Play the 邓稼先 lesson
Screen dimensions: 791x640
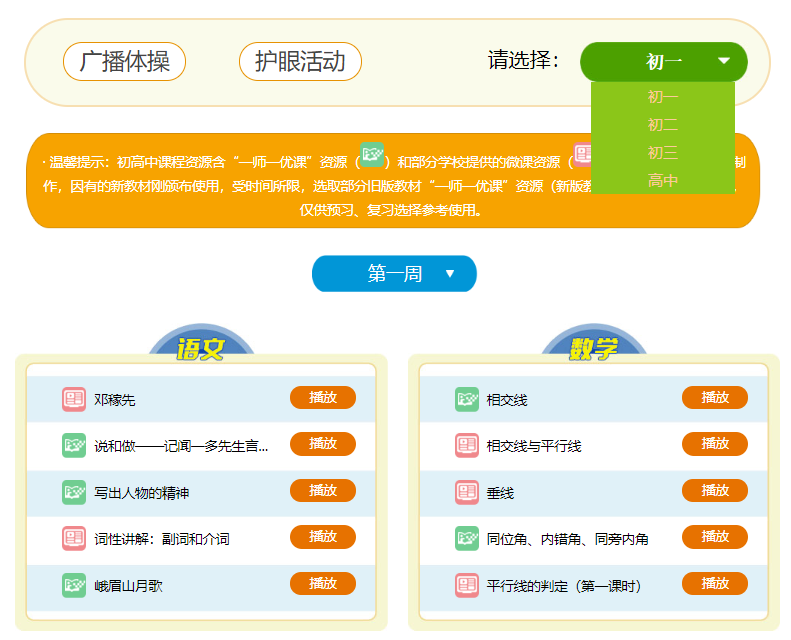[x=322, y=398]
